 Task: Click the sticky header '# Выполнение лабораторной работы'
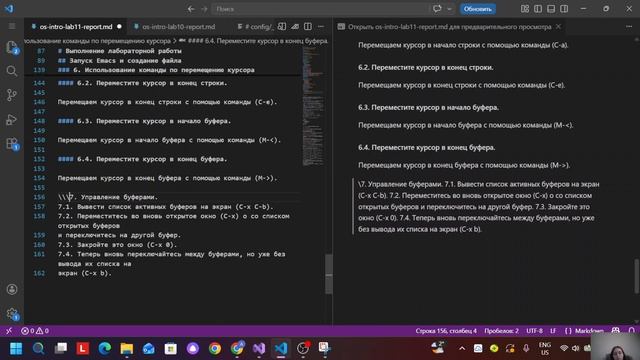click(x=120, y=51)
